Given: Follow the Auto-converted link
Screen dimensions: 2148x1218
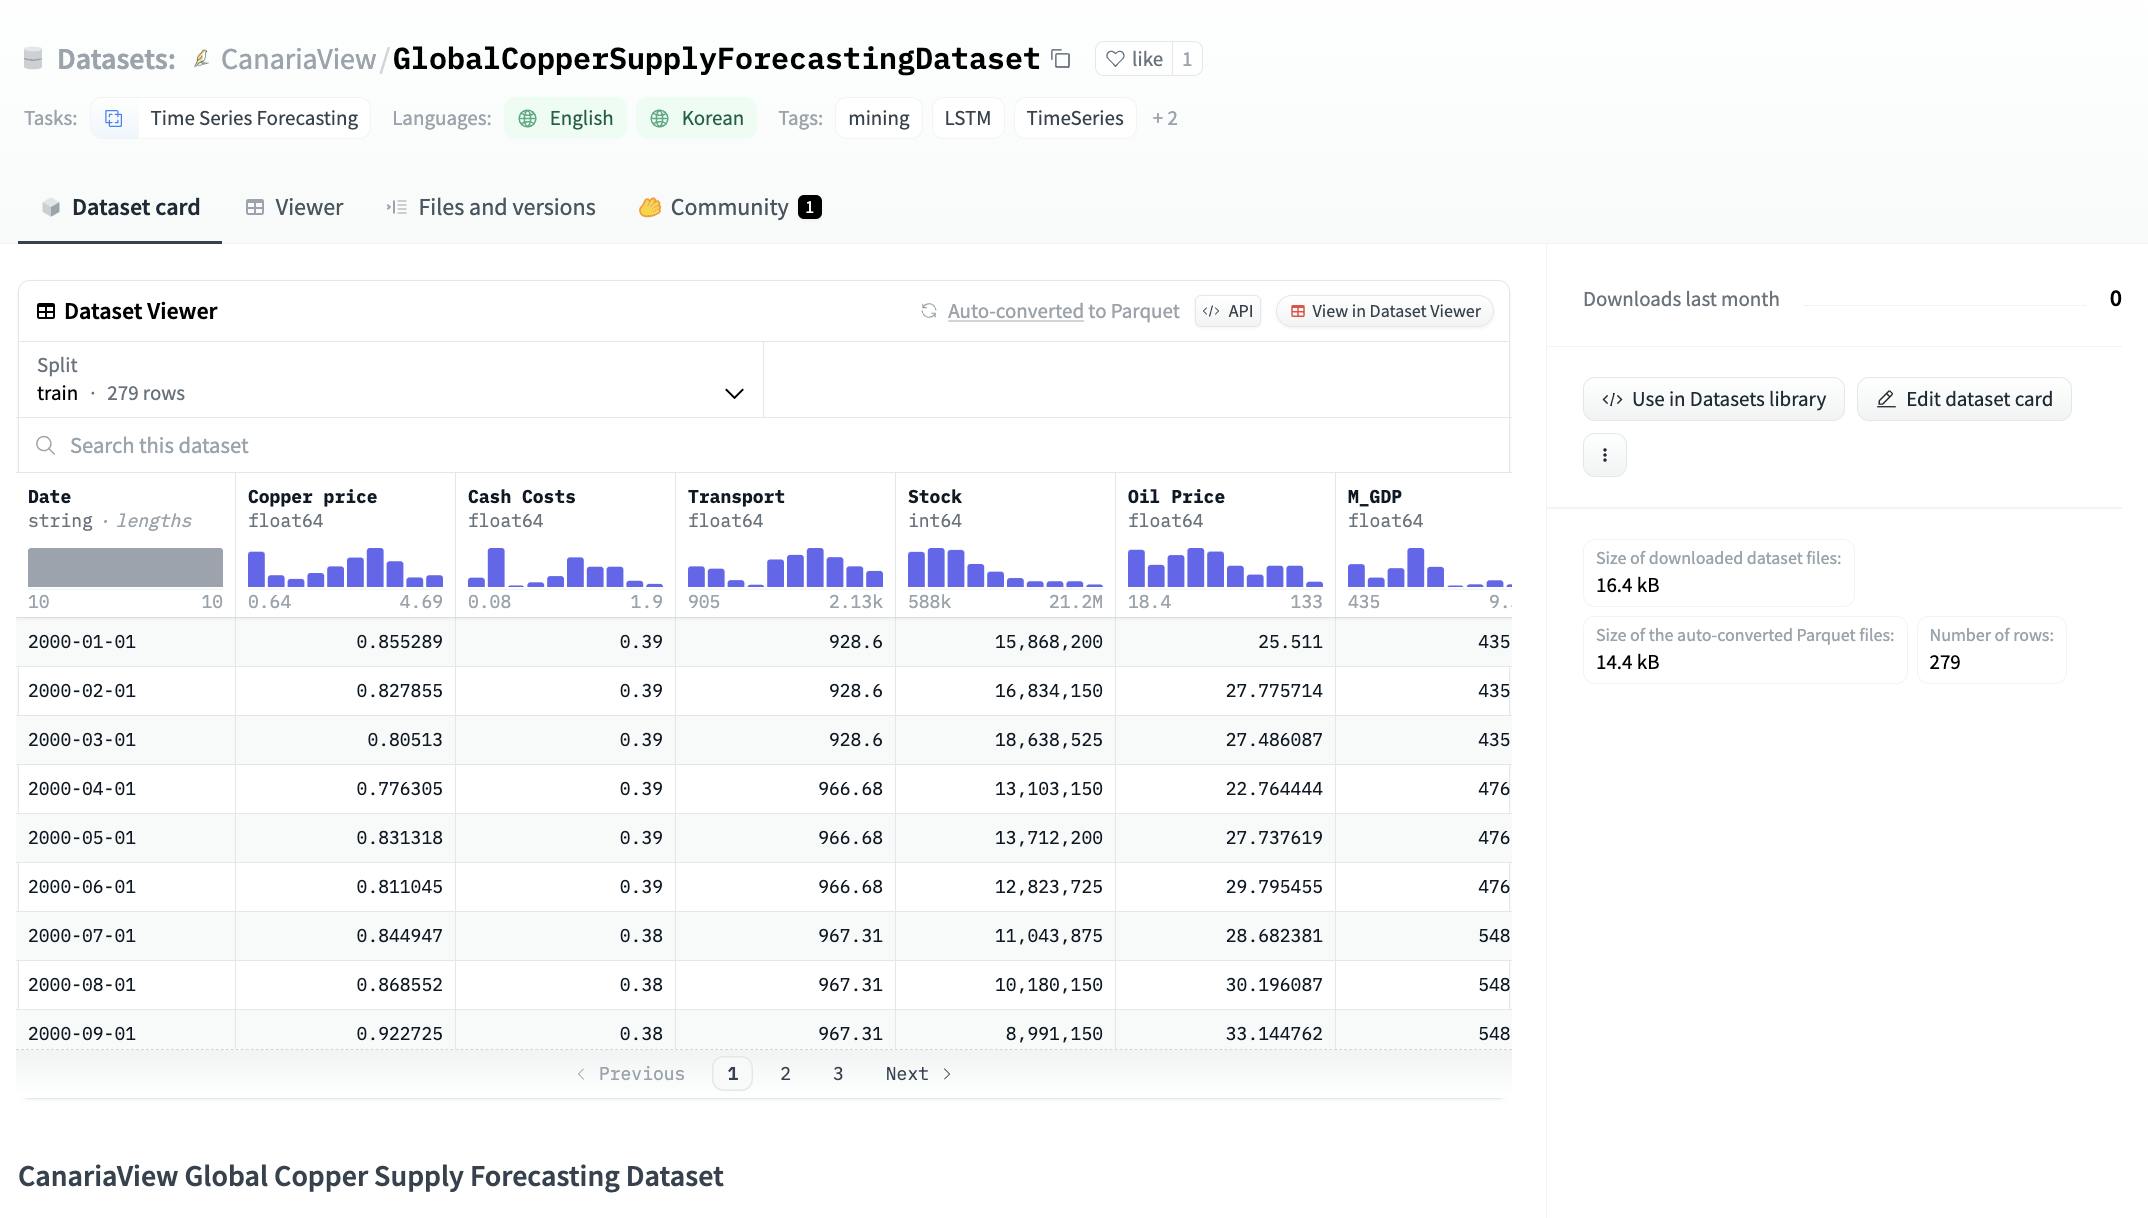Looking at the screenshot, I should 1014,311.
